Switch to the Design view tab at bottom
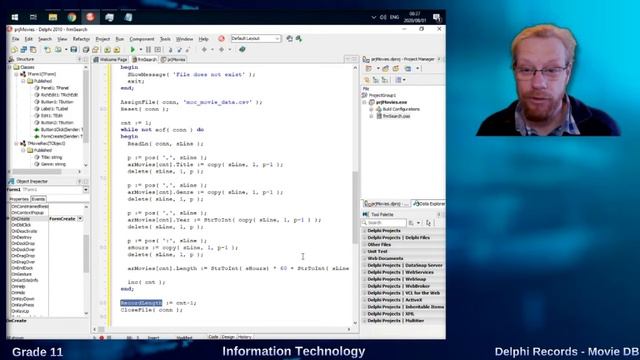This screenshot has width=640, height=360. click(x=228, y=337)
